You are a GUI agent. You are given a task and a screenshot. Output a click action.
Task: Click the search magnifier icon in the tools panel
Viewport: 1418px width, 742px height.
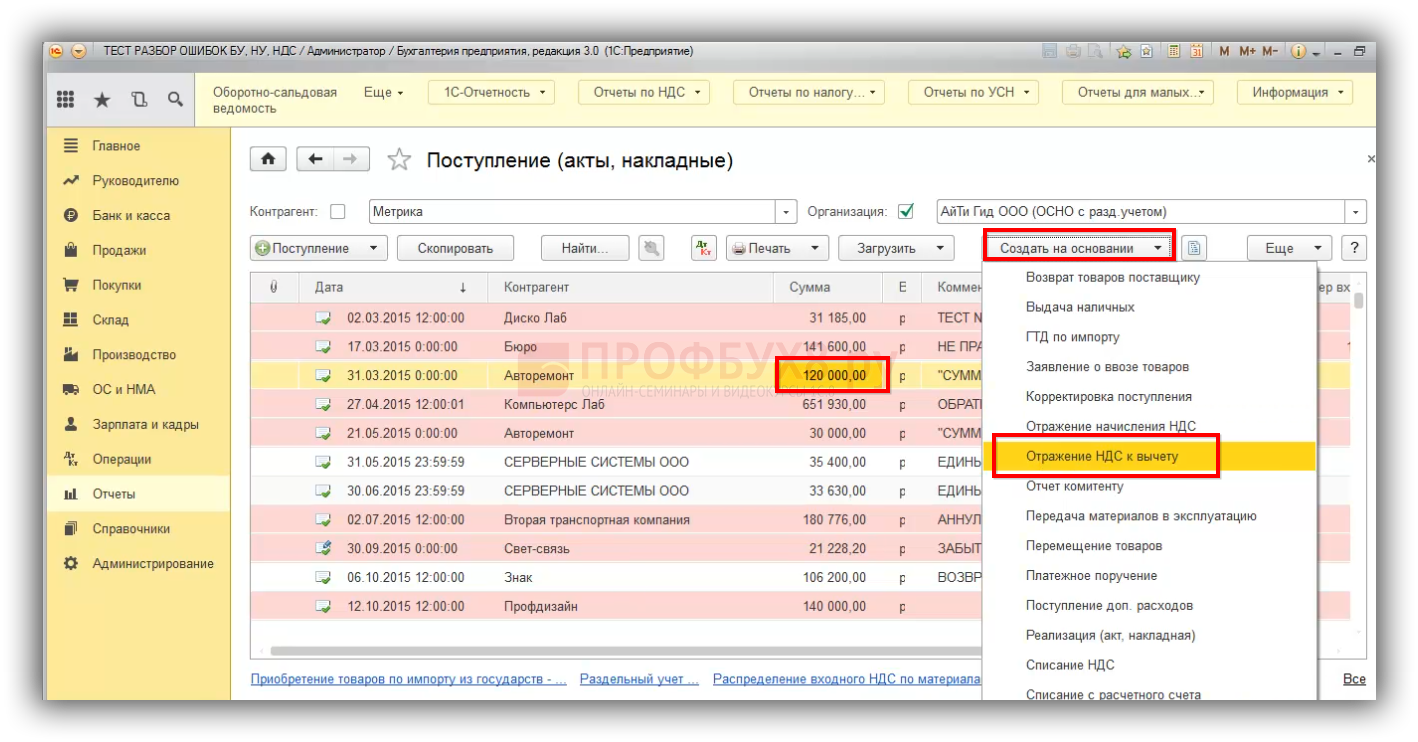point(175,99)
